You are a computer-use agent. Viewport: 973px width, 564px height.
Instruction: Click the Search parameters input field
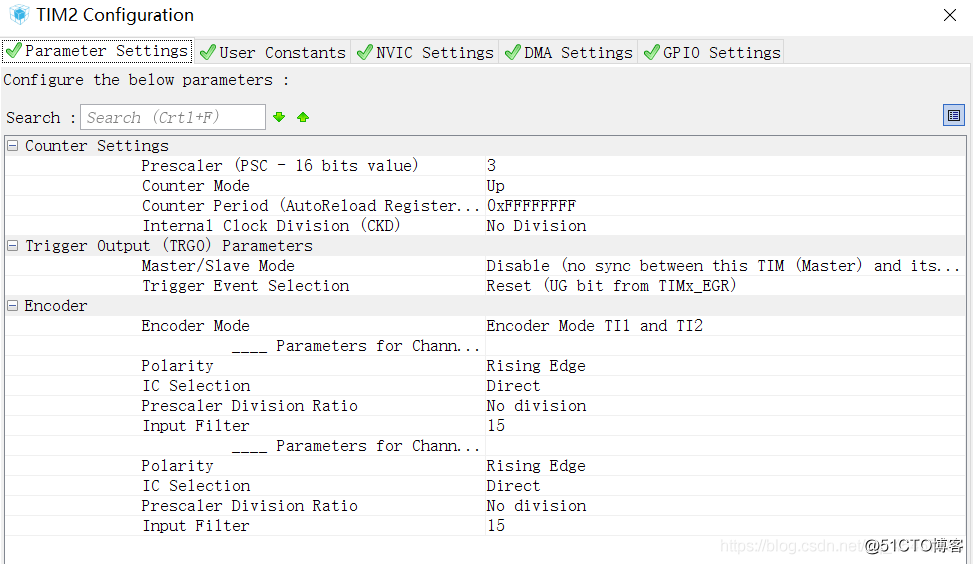172,117
